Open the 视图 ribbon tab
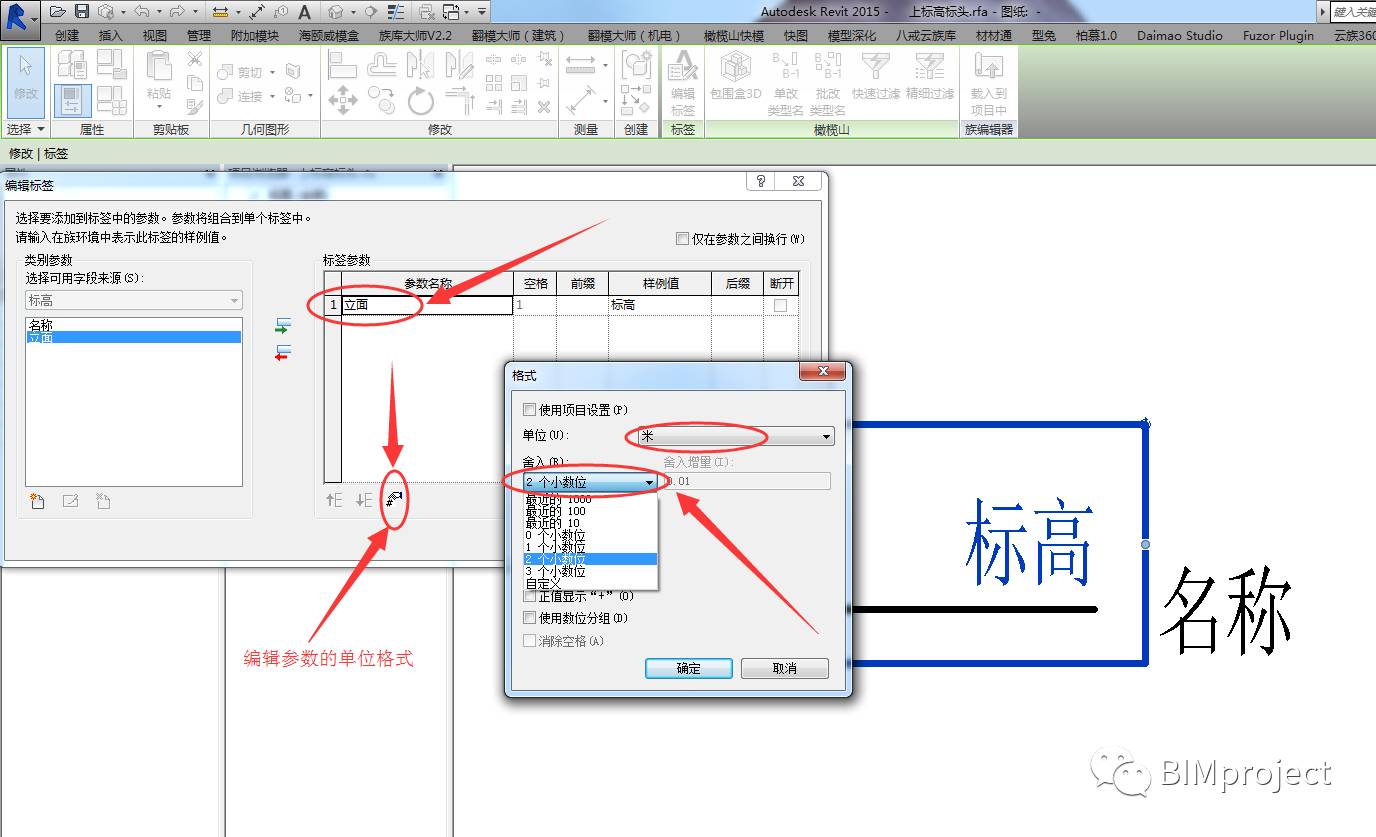 coord(155,35)
